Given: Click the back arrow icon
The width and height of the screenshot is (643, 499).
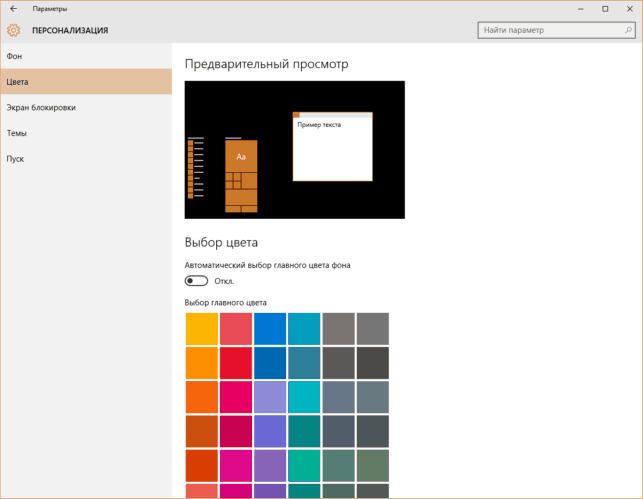Looking at the screenshot, I should [14, 9].
